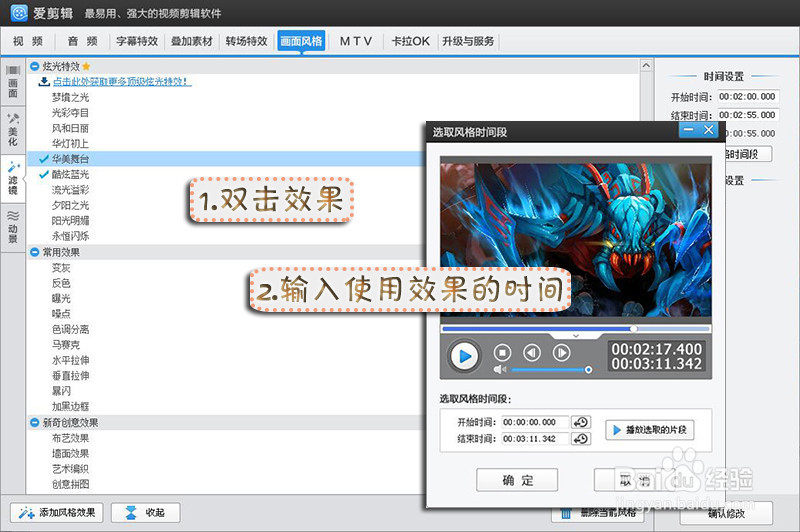
Task: Click the 收起 button
Action: point(145,513)
